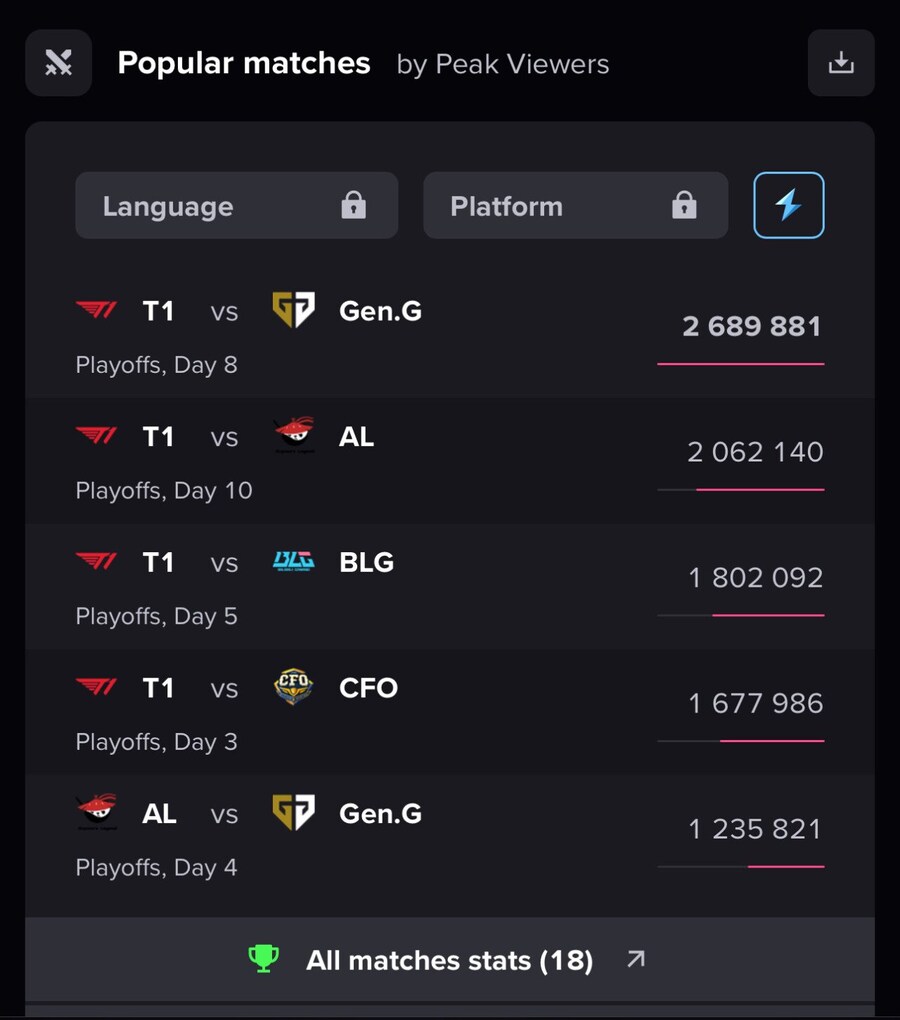
Task: Click the green trophy icon
Action: [x=263, y=959]
